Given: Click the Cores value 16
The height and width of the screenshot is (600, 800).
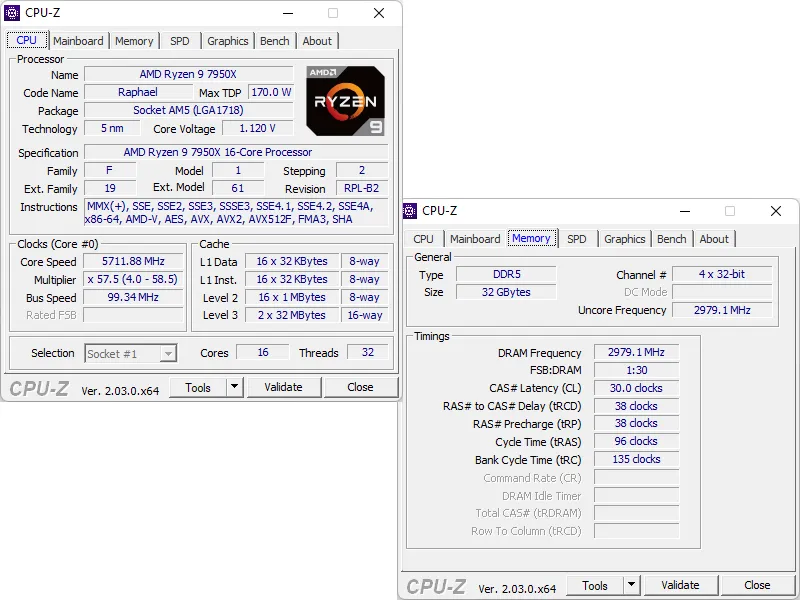Looking at the screenshot, I should (x=263, y=352).
